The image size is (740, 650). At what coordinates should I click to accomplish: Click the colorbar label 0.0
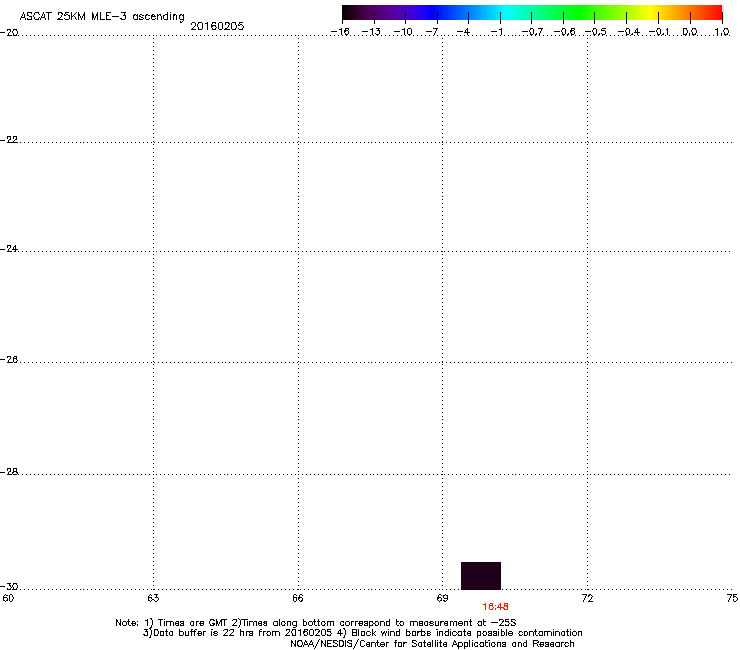(x=690, y=32)
